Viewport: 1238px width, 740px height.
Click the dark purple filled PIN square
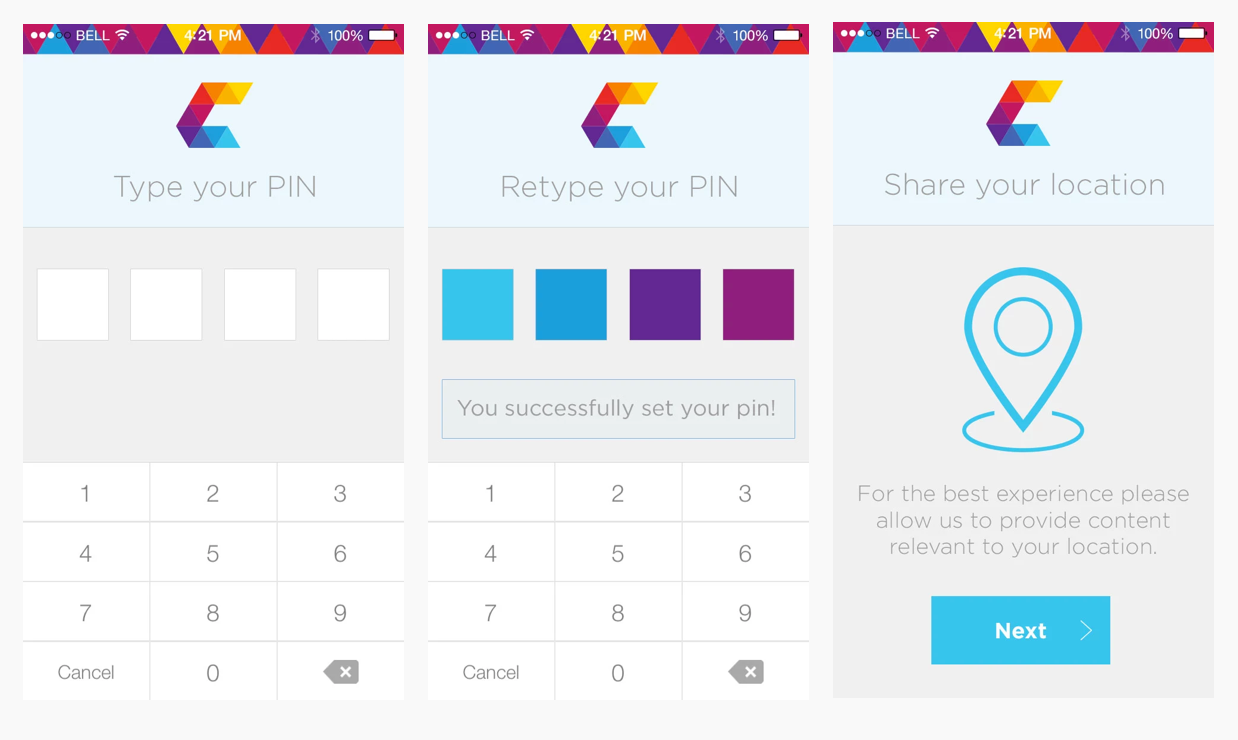click(x=665, y=304)
